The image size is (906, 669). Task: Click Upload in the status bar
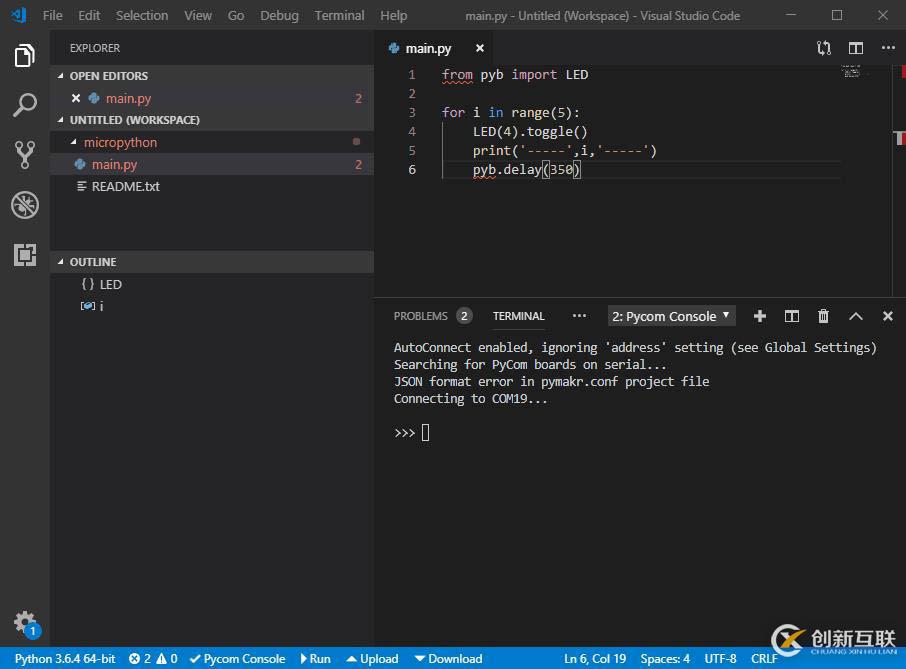tap(373, 659)
